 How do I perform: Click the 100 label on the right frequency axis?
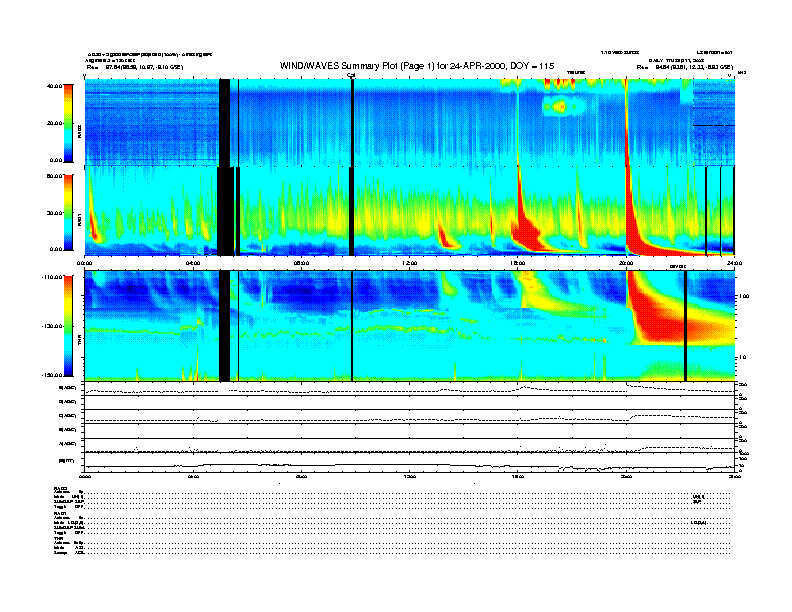coord(744,296)
